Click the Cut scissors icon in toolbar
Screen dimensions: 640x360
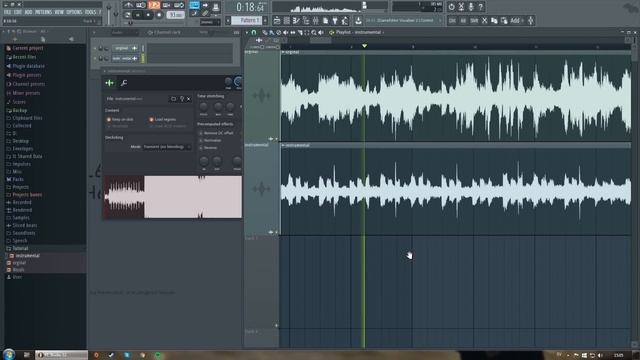click(484, 20)
